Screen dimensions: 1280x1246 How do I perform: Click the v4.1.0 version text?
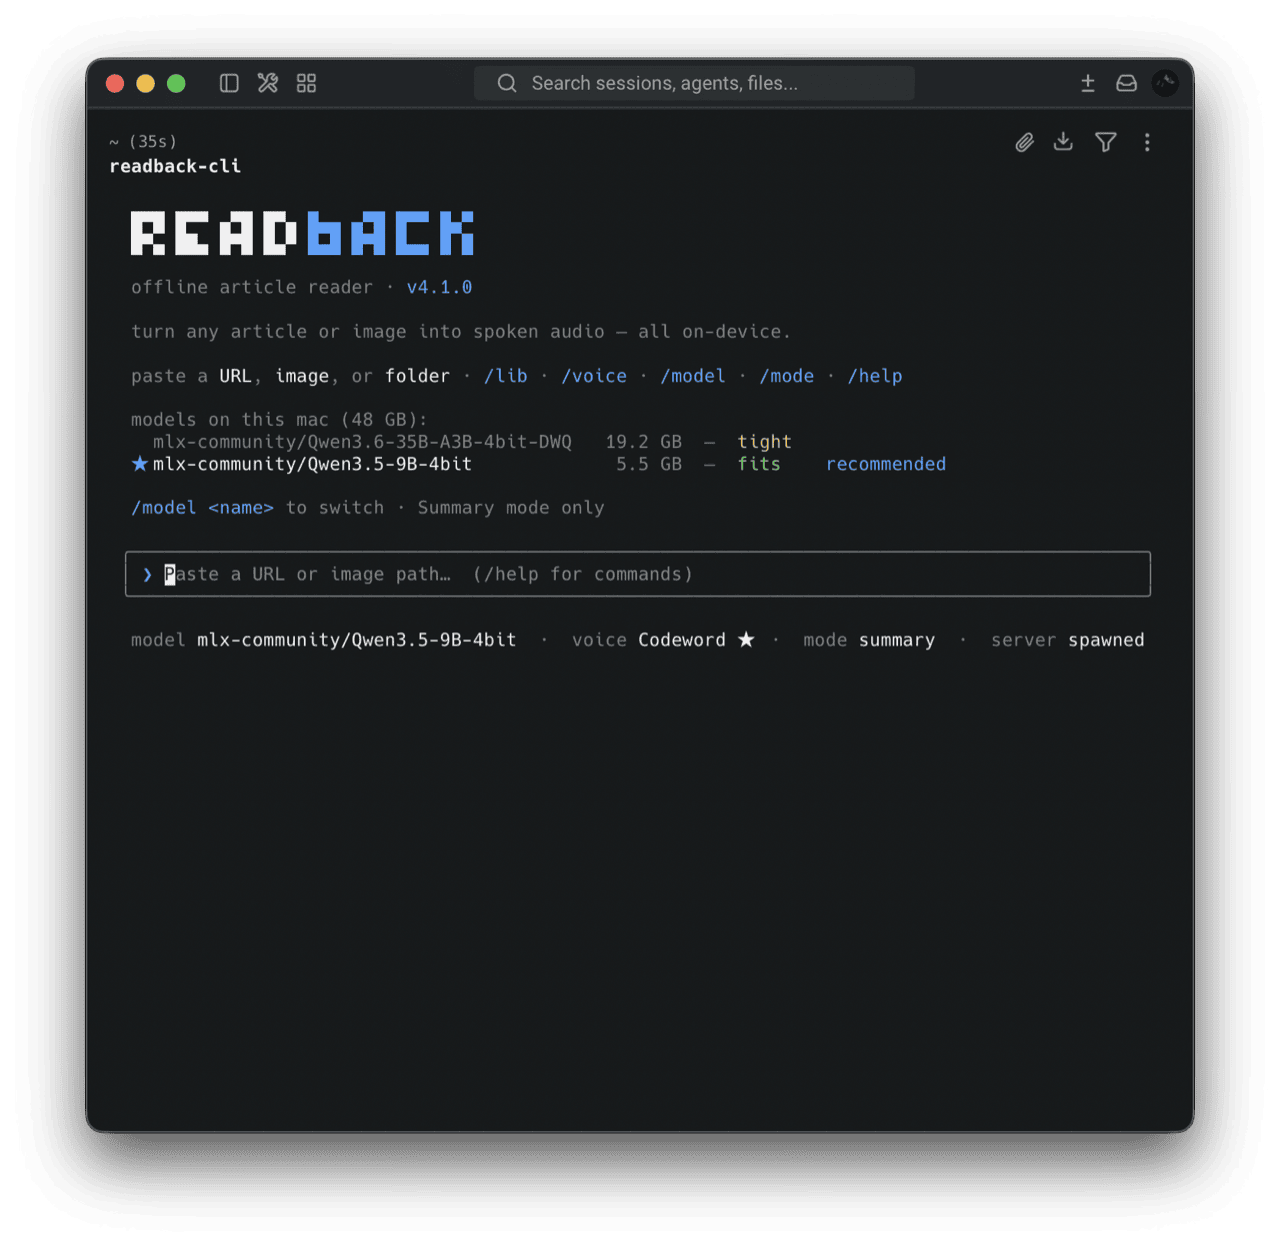[x=439, y=287]
